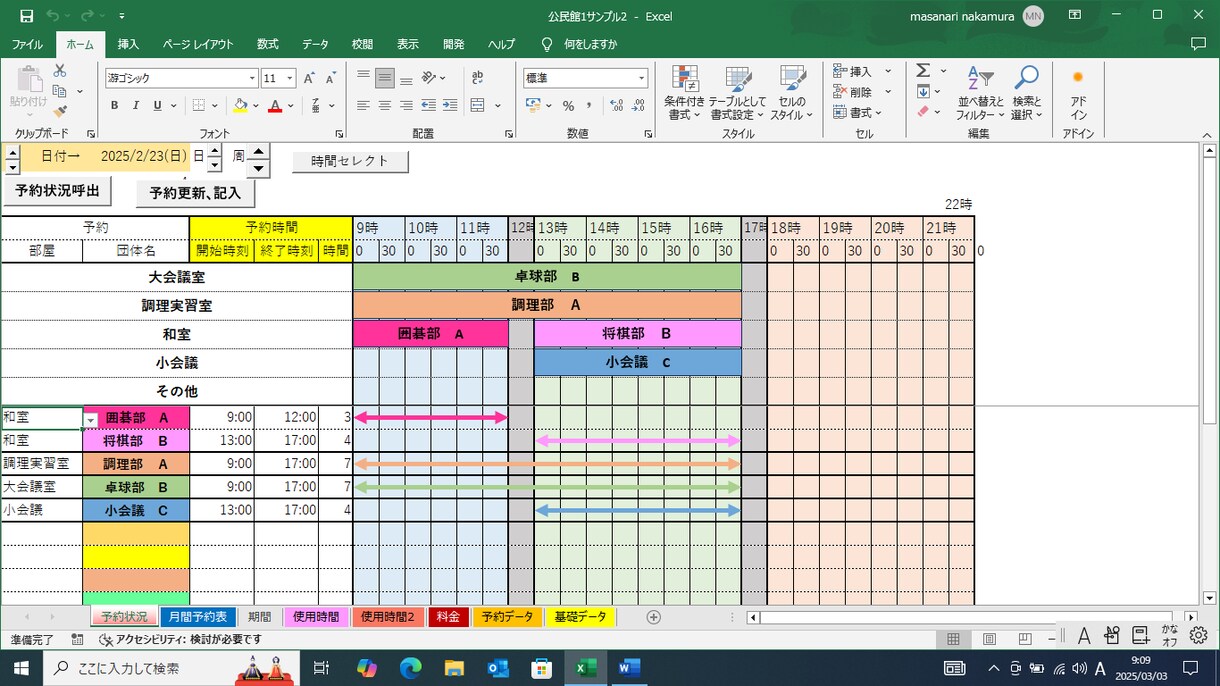The image size is (1220, 686).
Task: Add a new sheet with plus button
Action: pos(654,617)
